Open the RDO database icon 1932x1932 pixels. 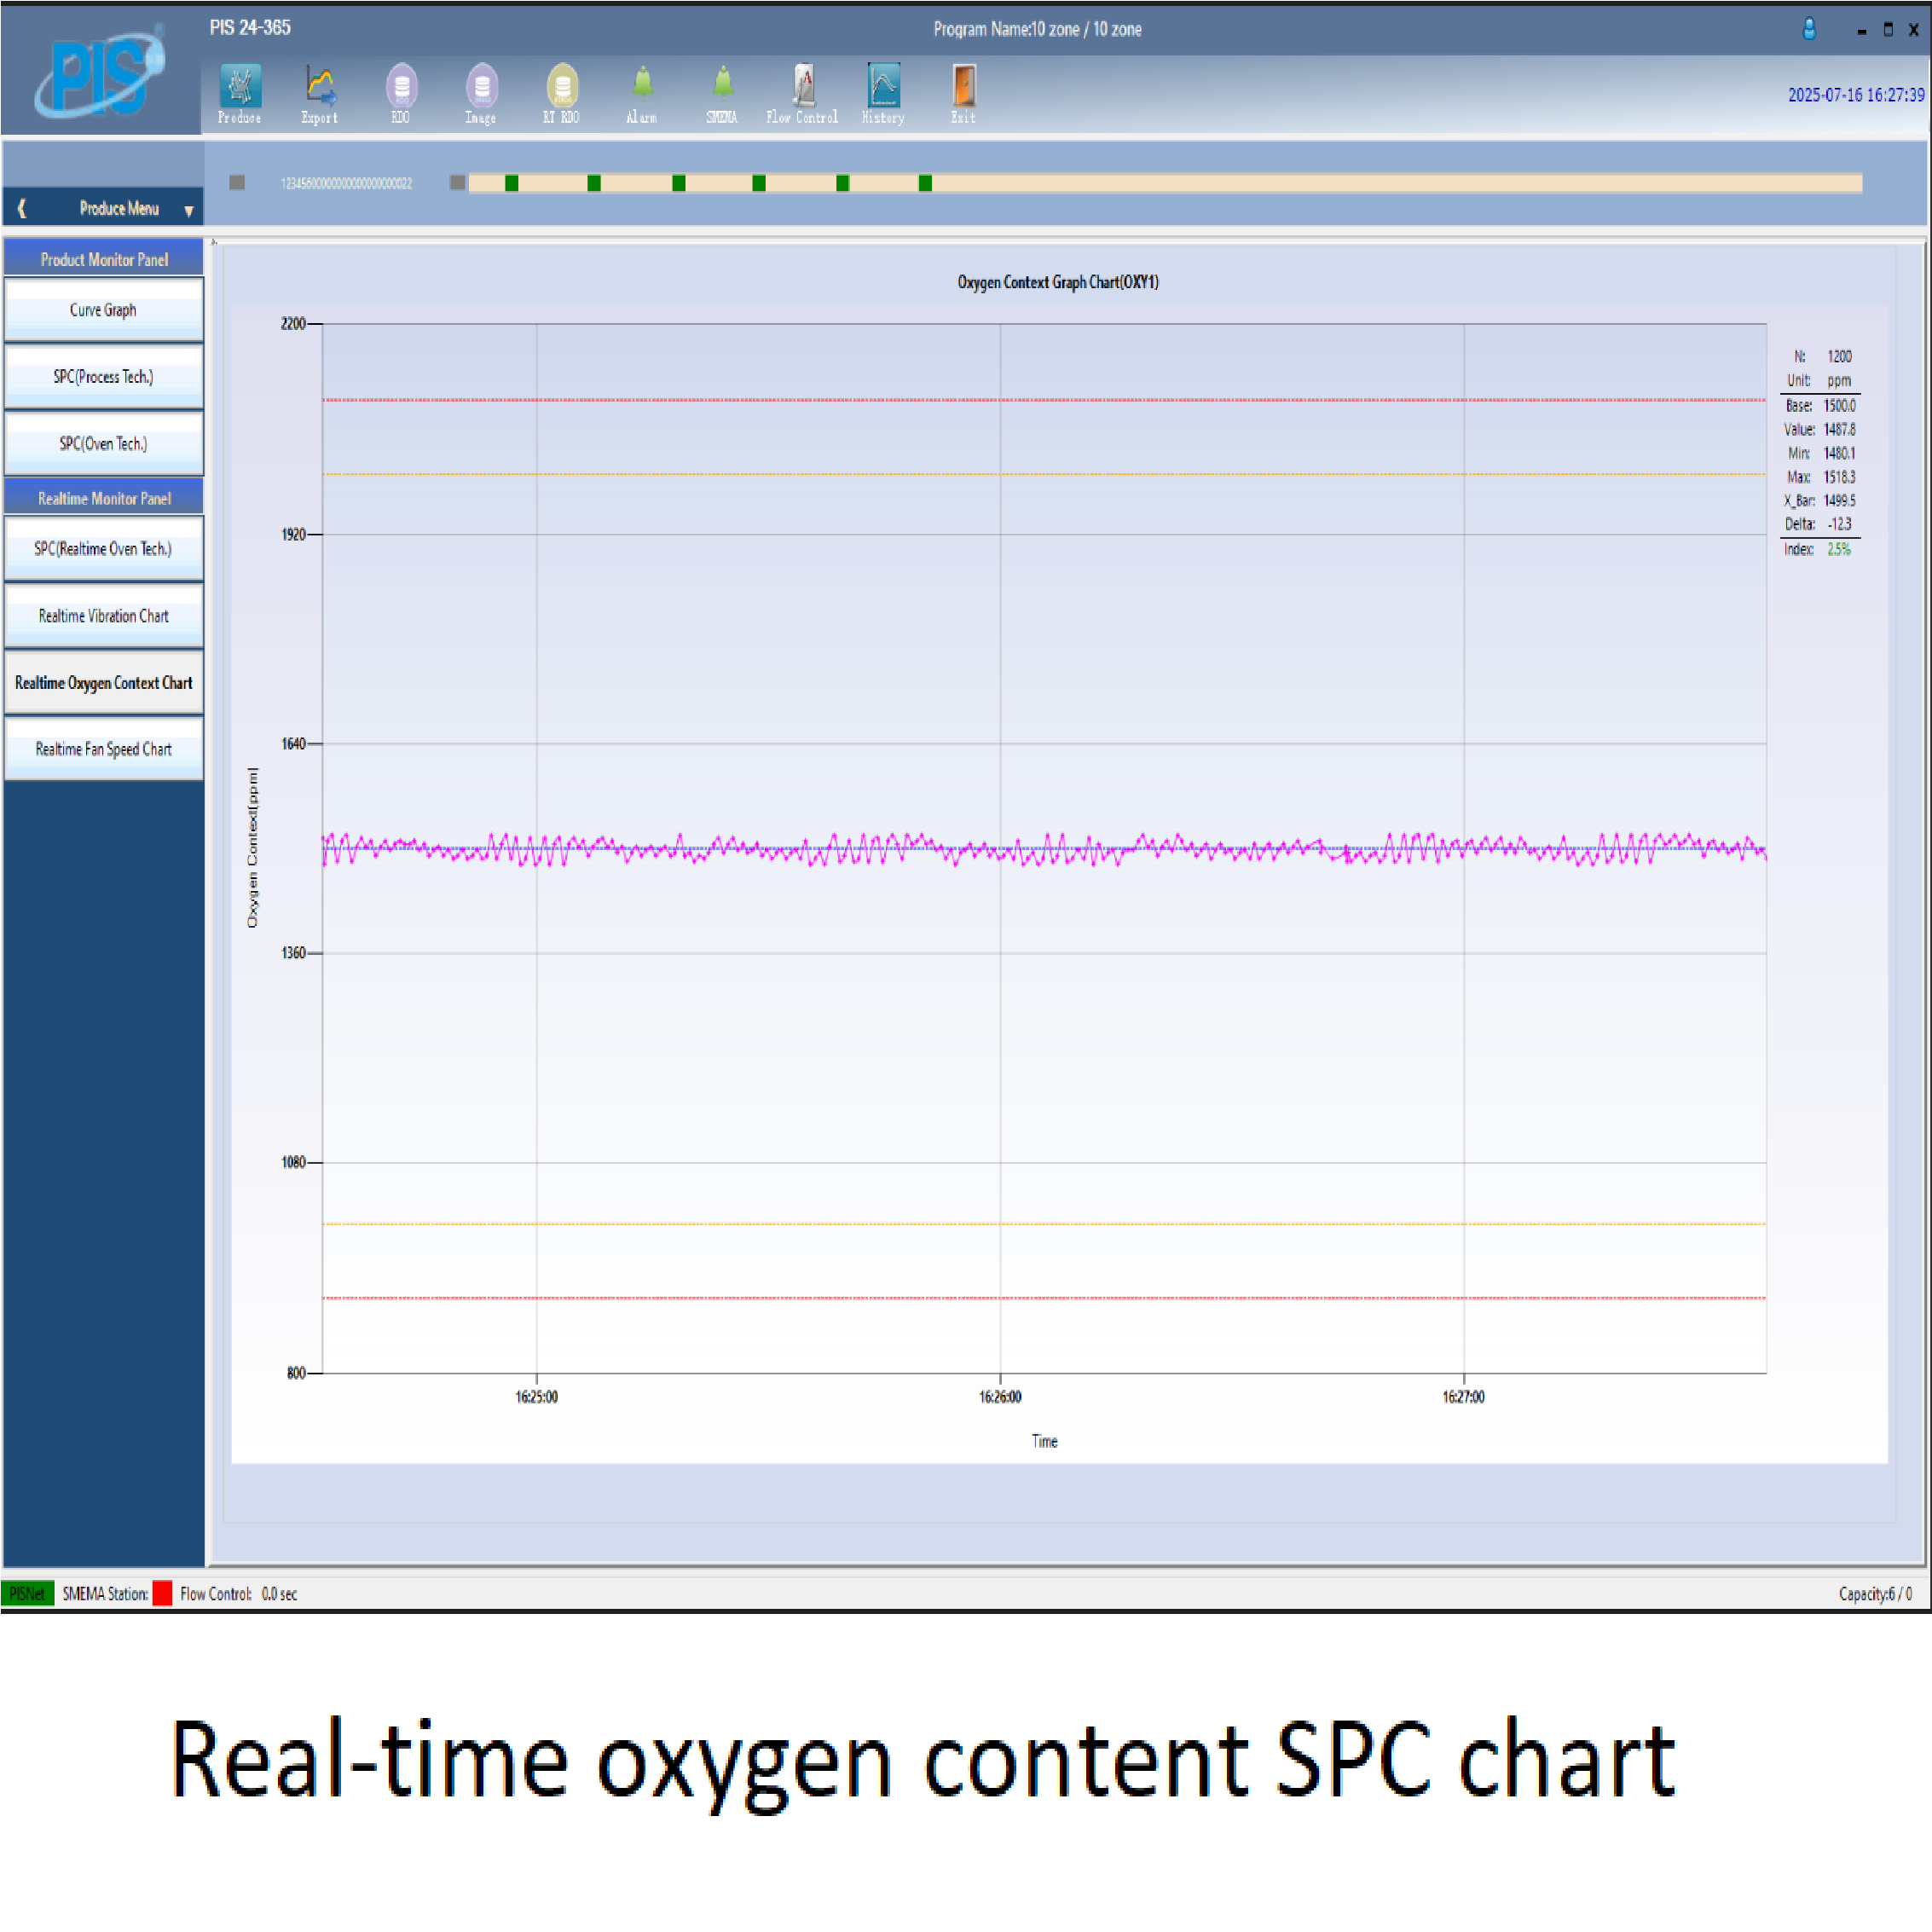click(401, 88)
